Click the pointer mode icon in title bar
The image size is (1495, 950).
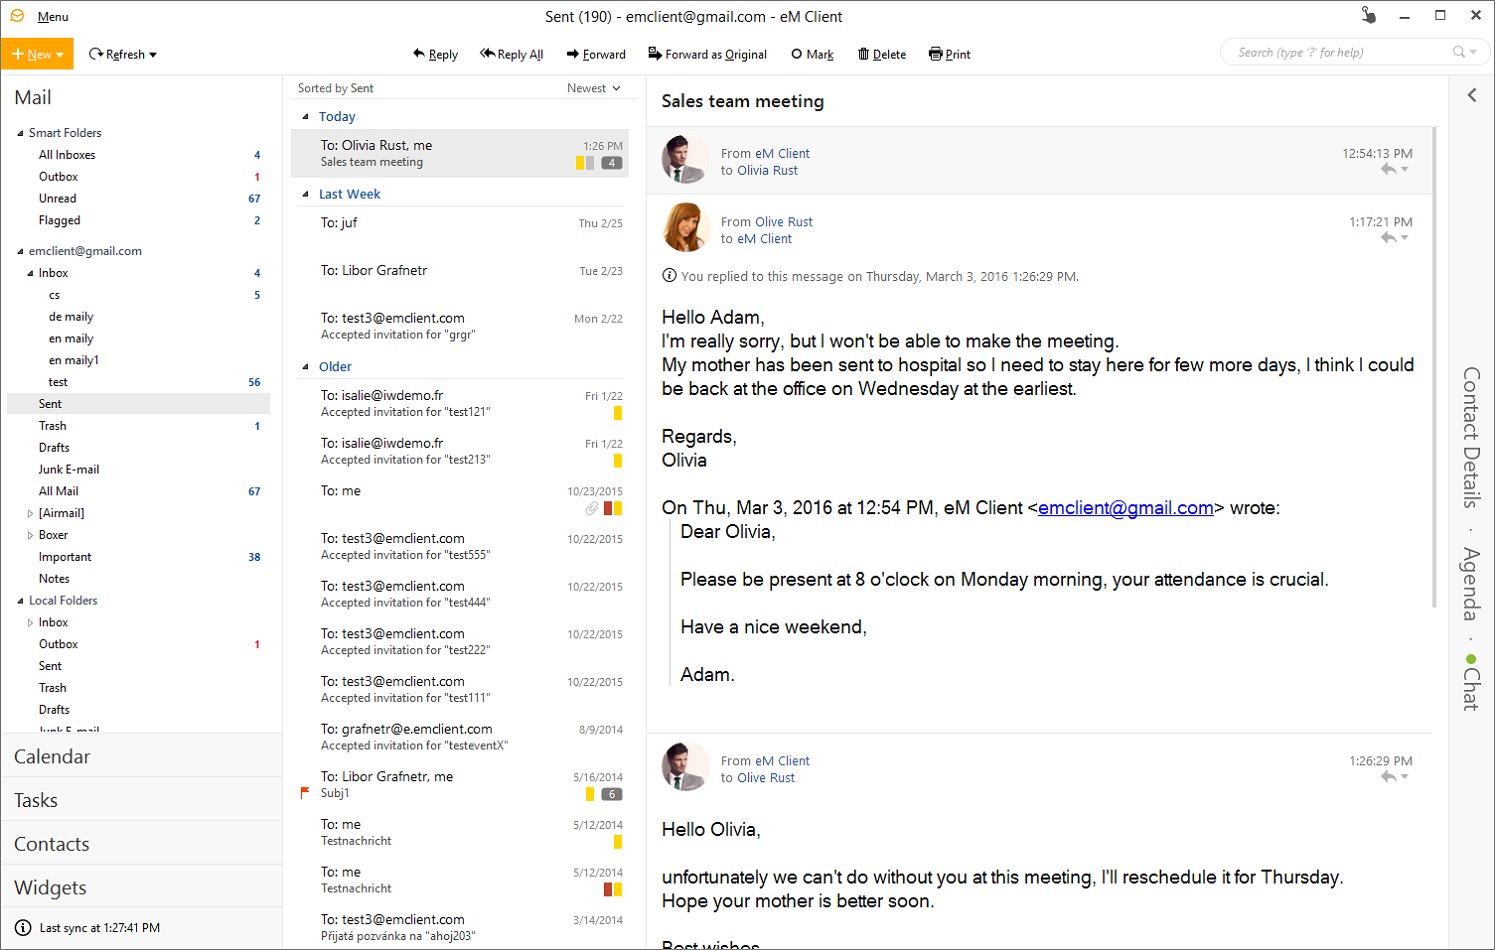(x=1368, y=15)
